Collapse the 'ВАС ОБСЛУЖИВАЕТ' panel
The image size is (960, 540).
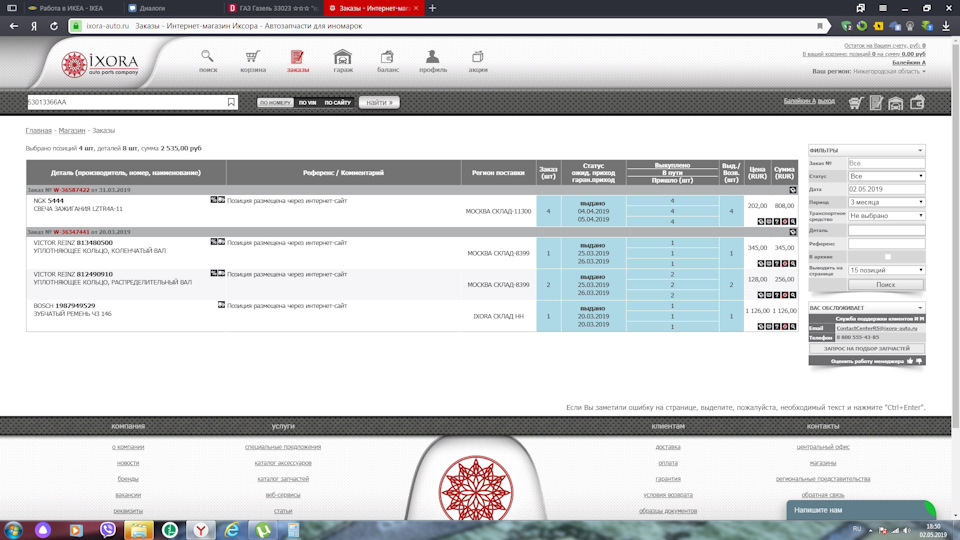click(920, 308)
